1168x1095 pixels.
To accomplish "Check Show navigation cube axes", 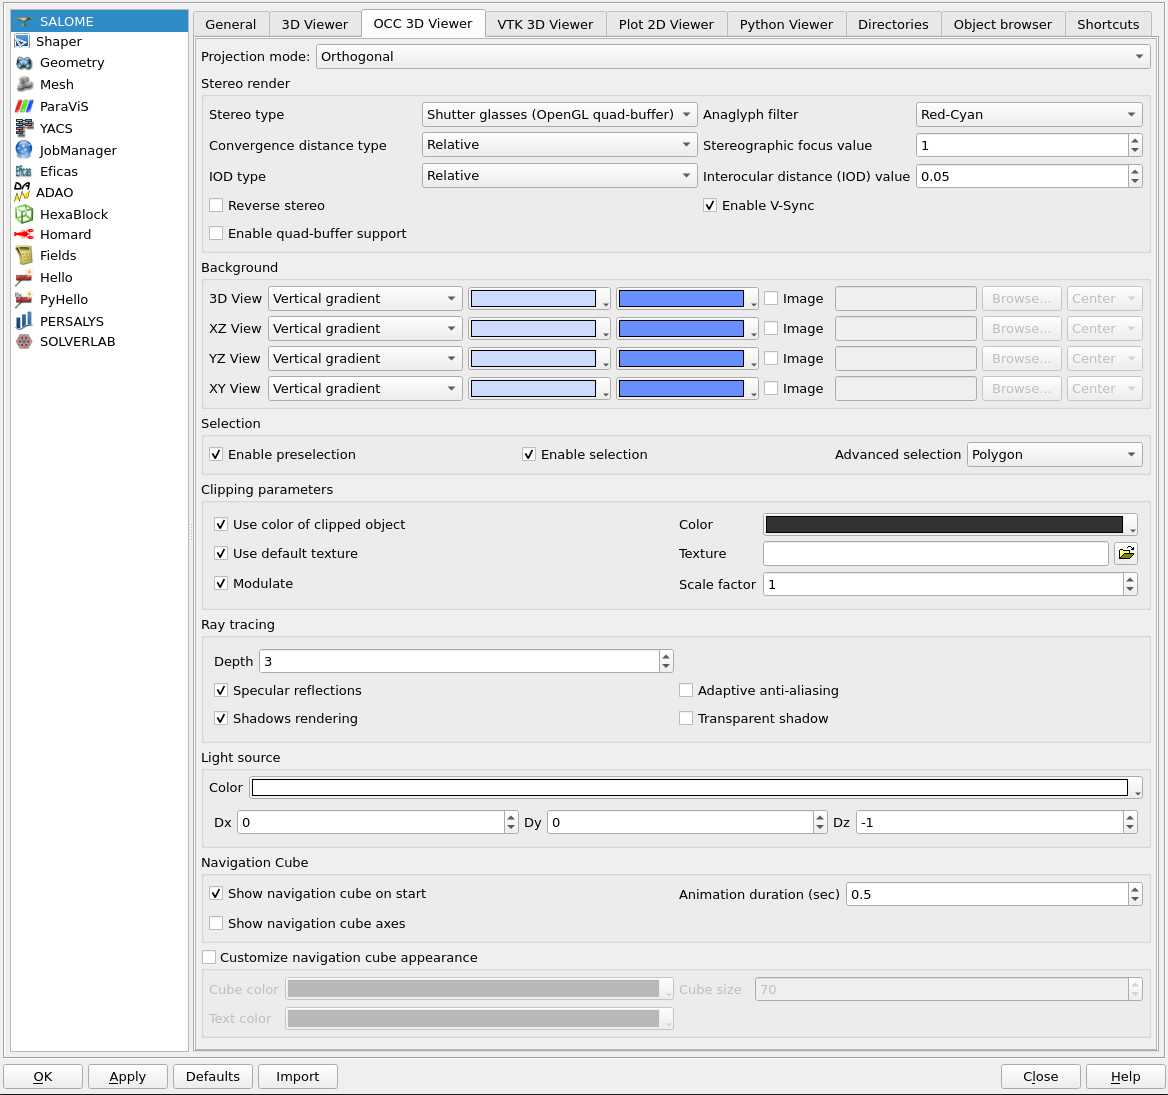I will coord(216,924).
